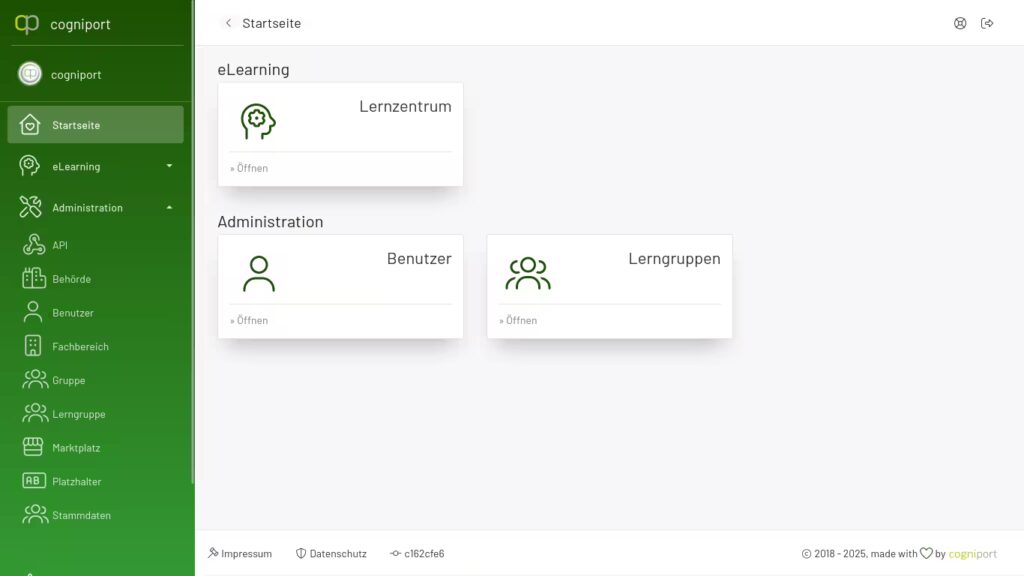The height and width of the screenshot is (576, 1024).
Task: Open Fachbereich menu entry
Action: coord(80,347)
